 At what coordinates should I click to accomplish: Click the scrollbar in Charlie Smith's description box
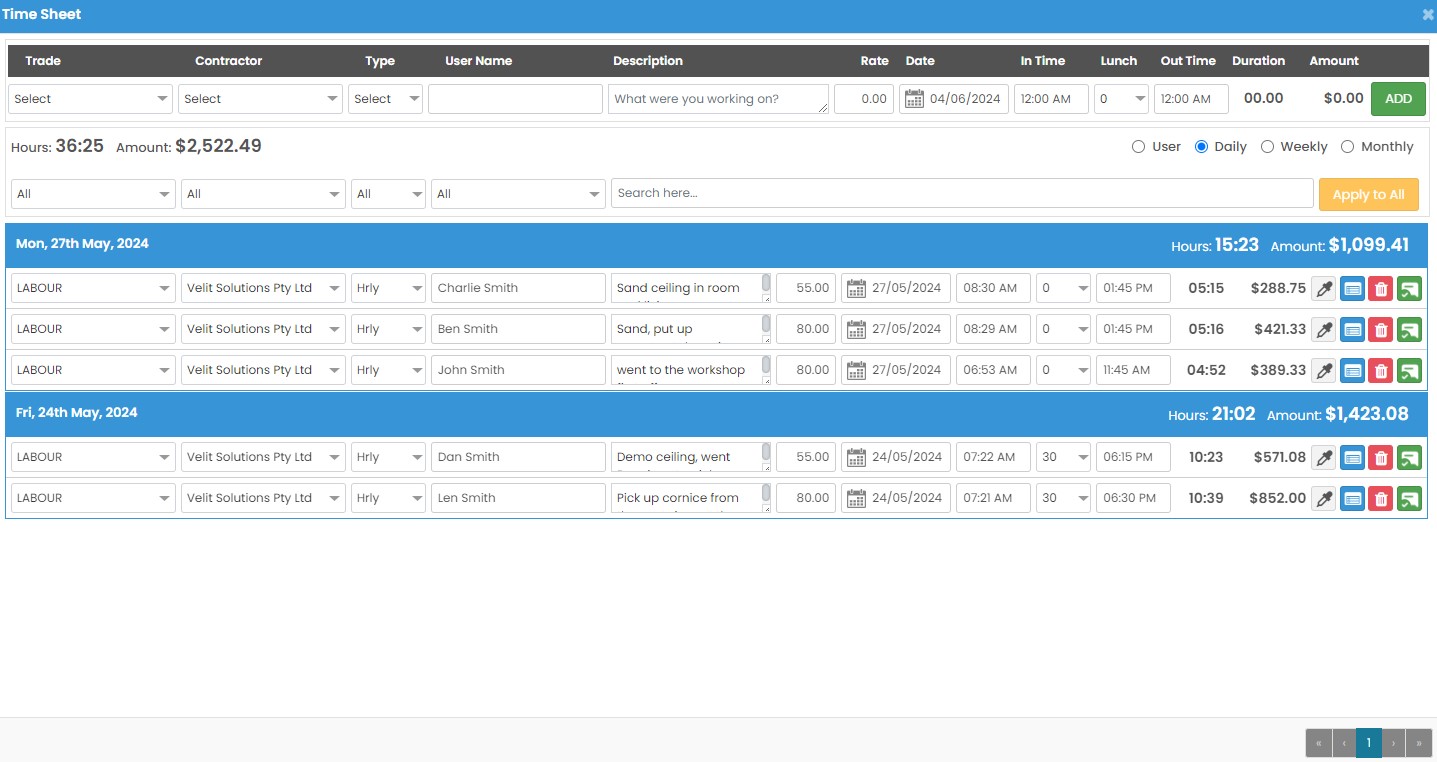766,283
